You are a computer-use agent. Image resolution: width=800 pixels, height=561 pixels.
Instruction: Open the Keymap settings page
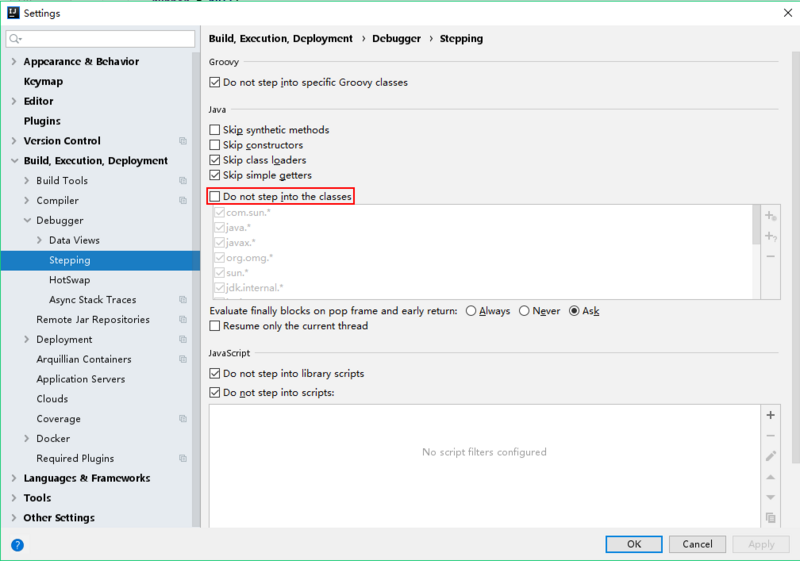pos(43,81)
